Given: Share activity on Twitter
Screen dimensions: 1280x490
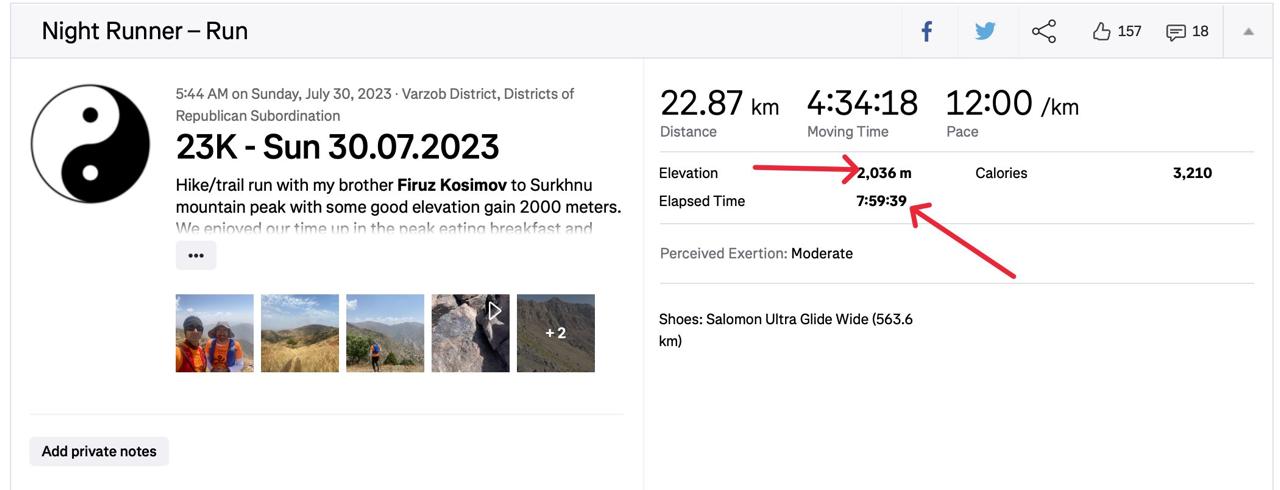Looking at the screenshot, I should pos(985,32).
